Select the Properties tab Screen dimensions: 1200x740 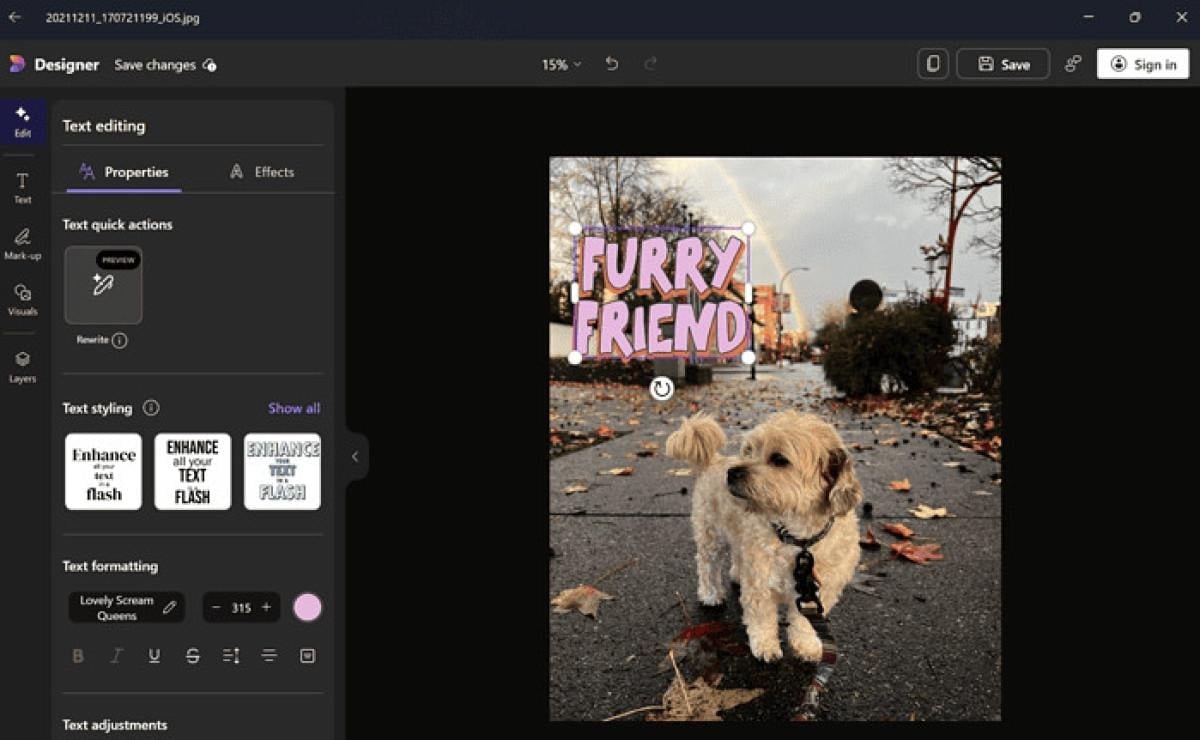click(124, 172)
